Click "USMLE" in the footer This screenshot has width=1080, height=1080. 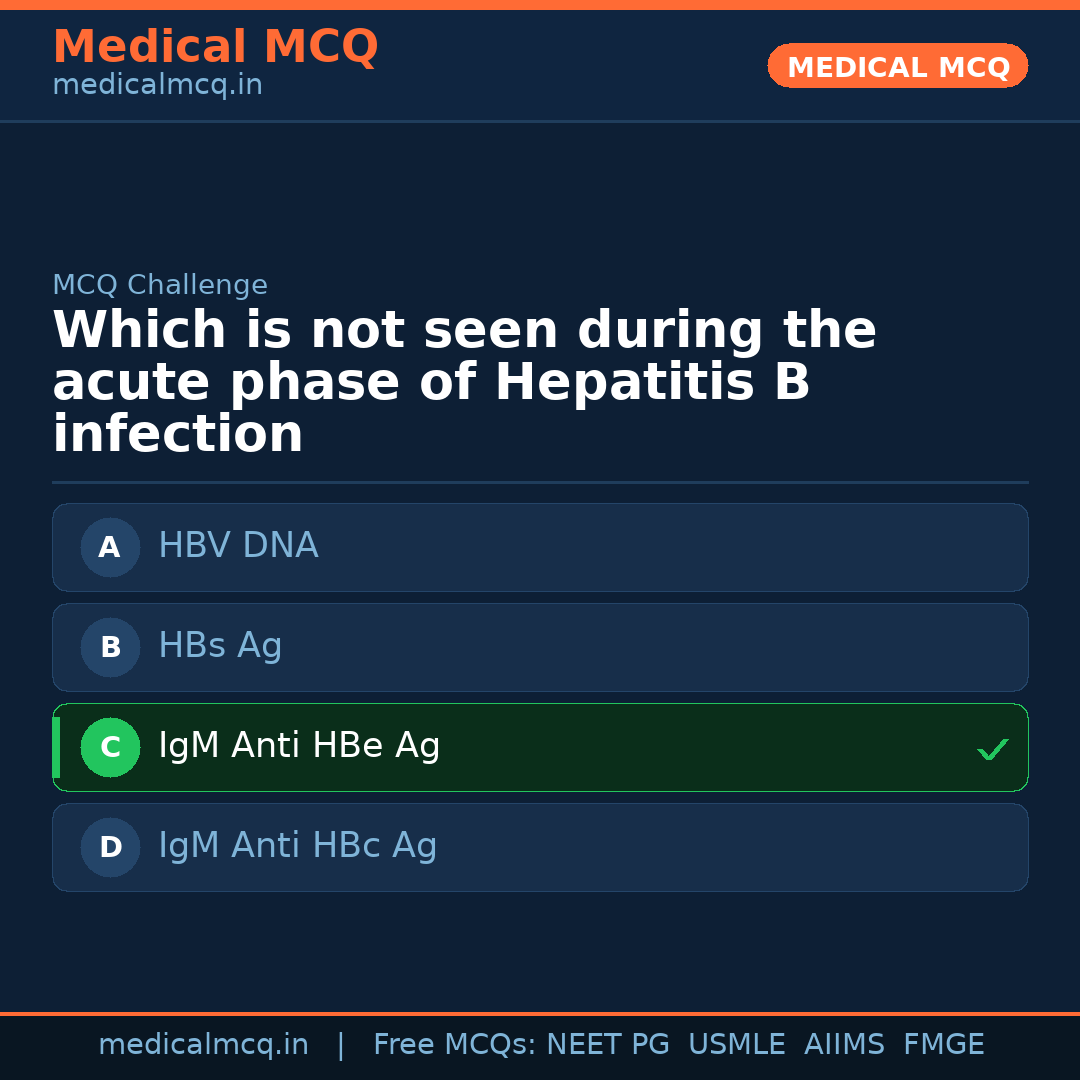(736, 1045)
